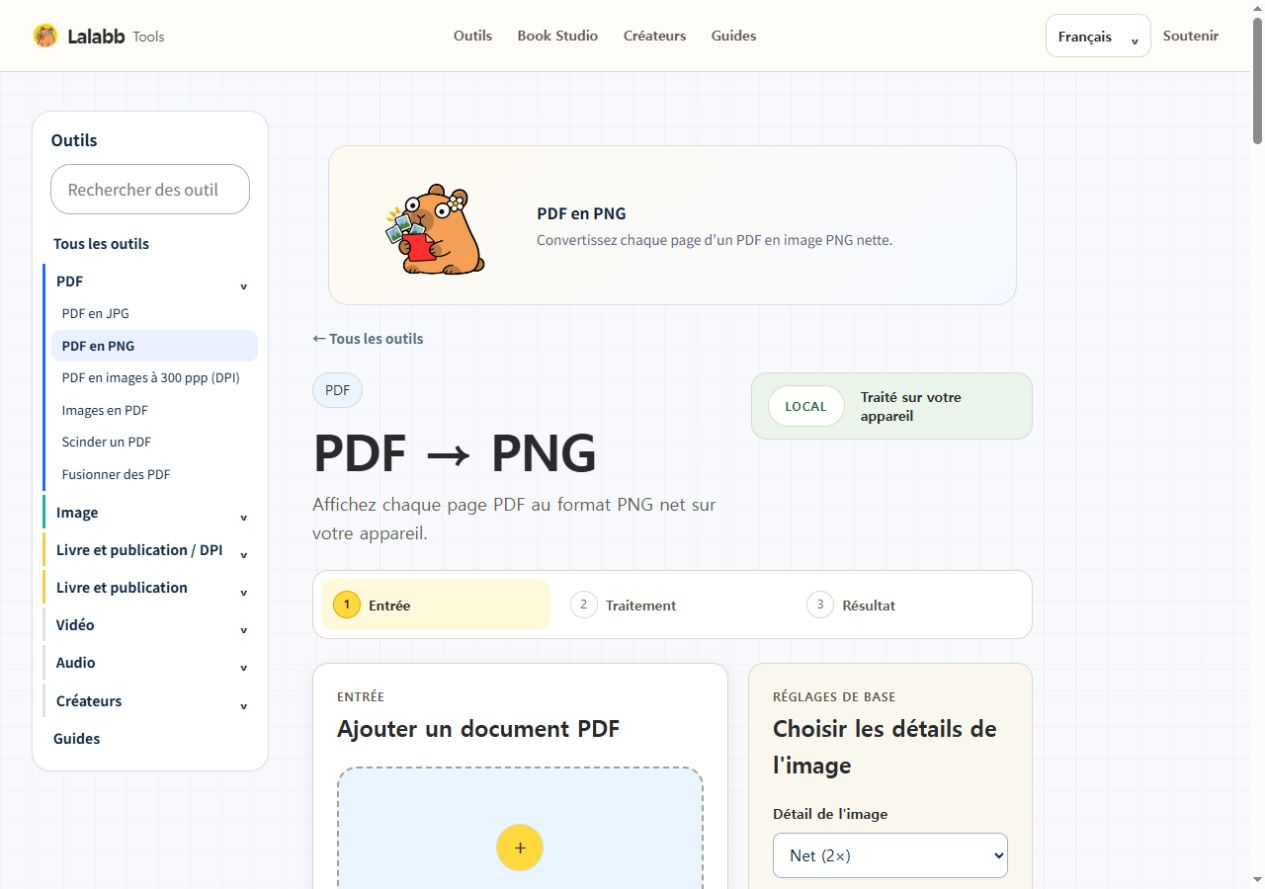Click step 2 circle for Traitement
1265x889 pixels.
[x=584, y=605]
